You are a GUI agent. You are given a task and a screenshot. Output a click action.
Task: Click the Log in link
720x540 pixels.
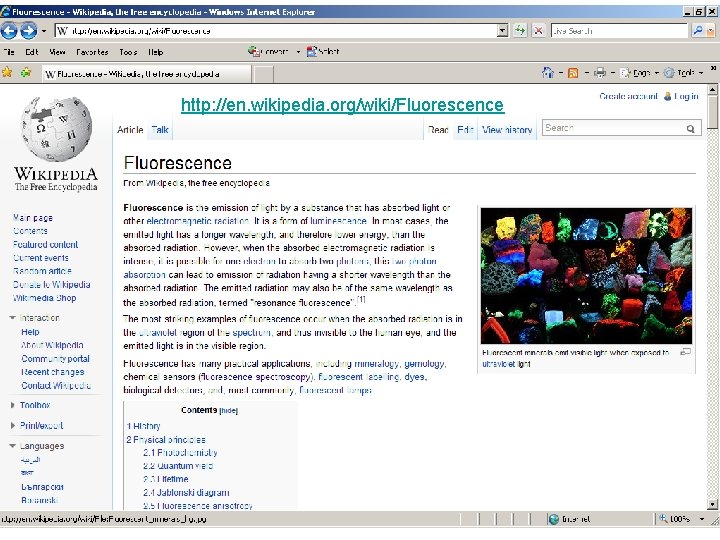coord(686,96)
